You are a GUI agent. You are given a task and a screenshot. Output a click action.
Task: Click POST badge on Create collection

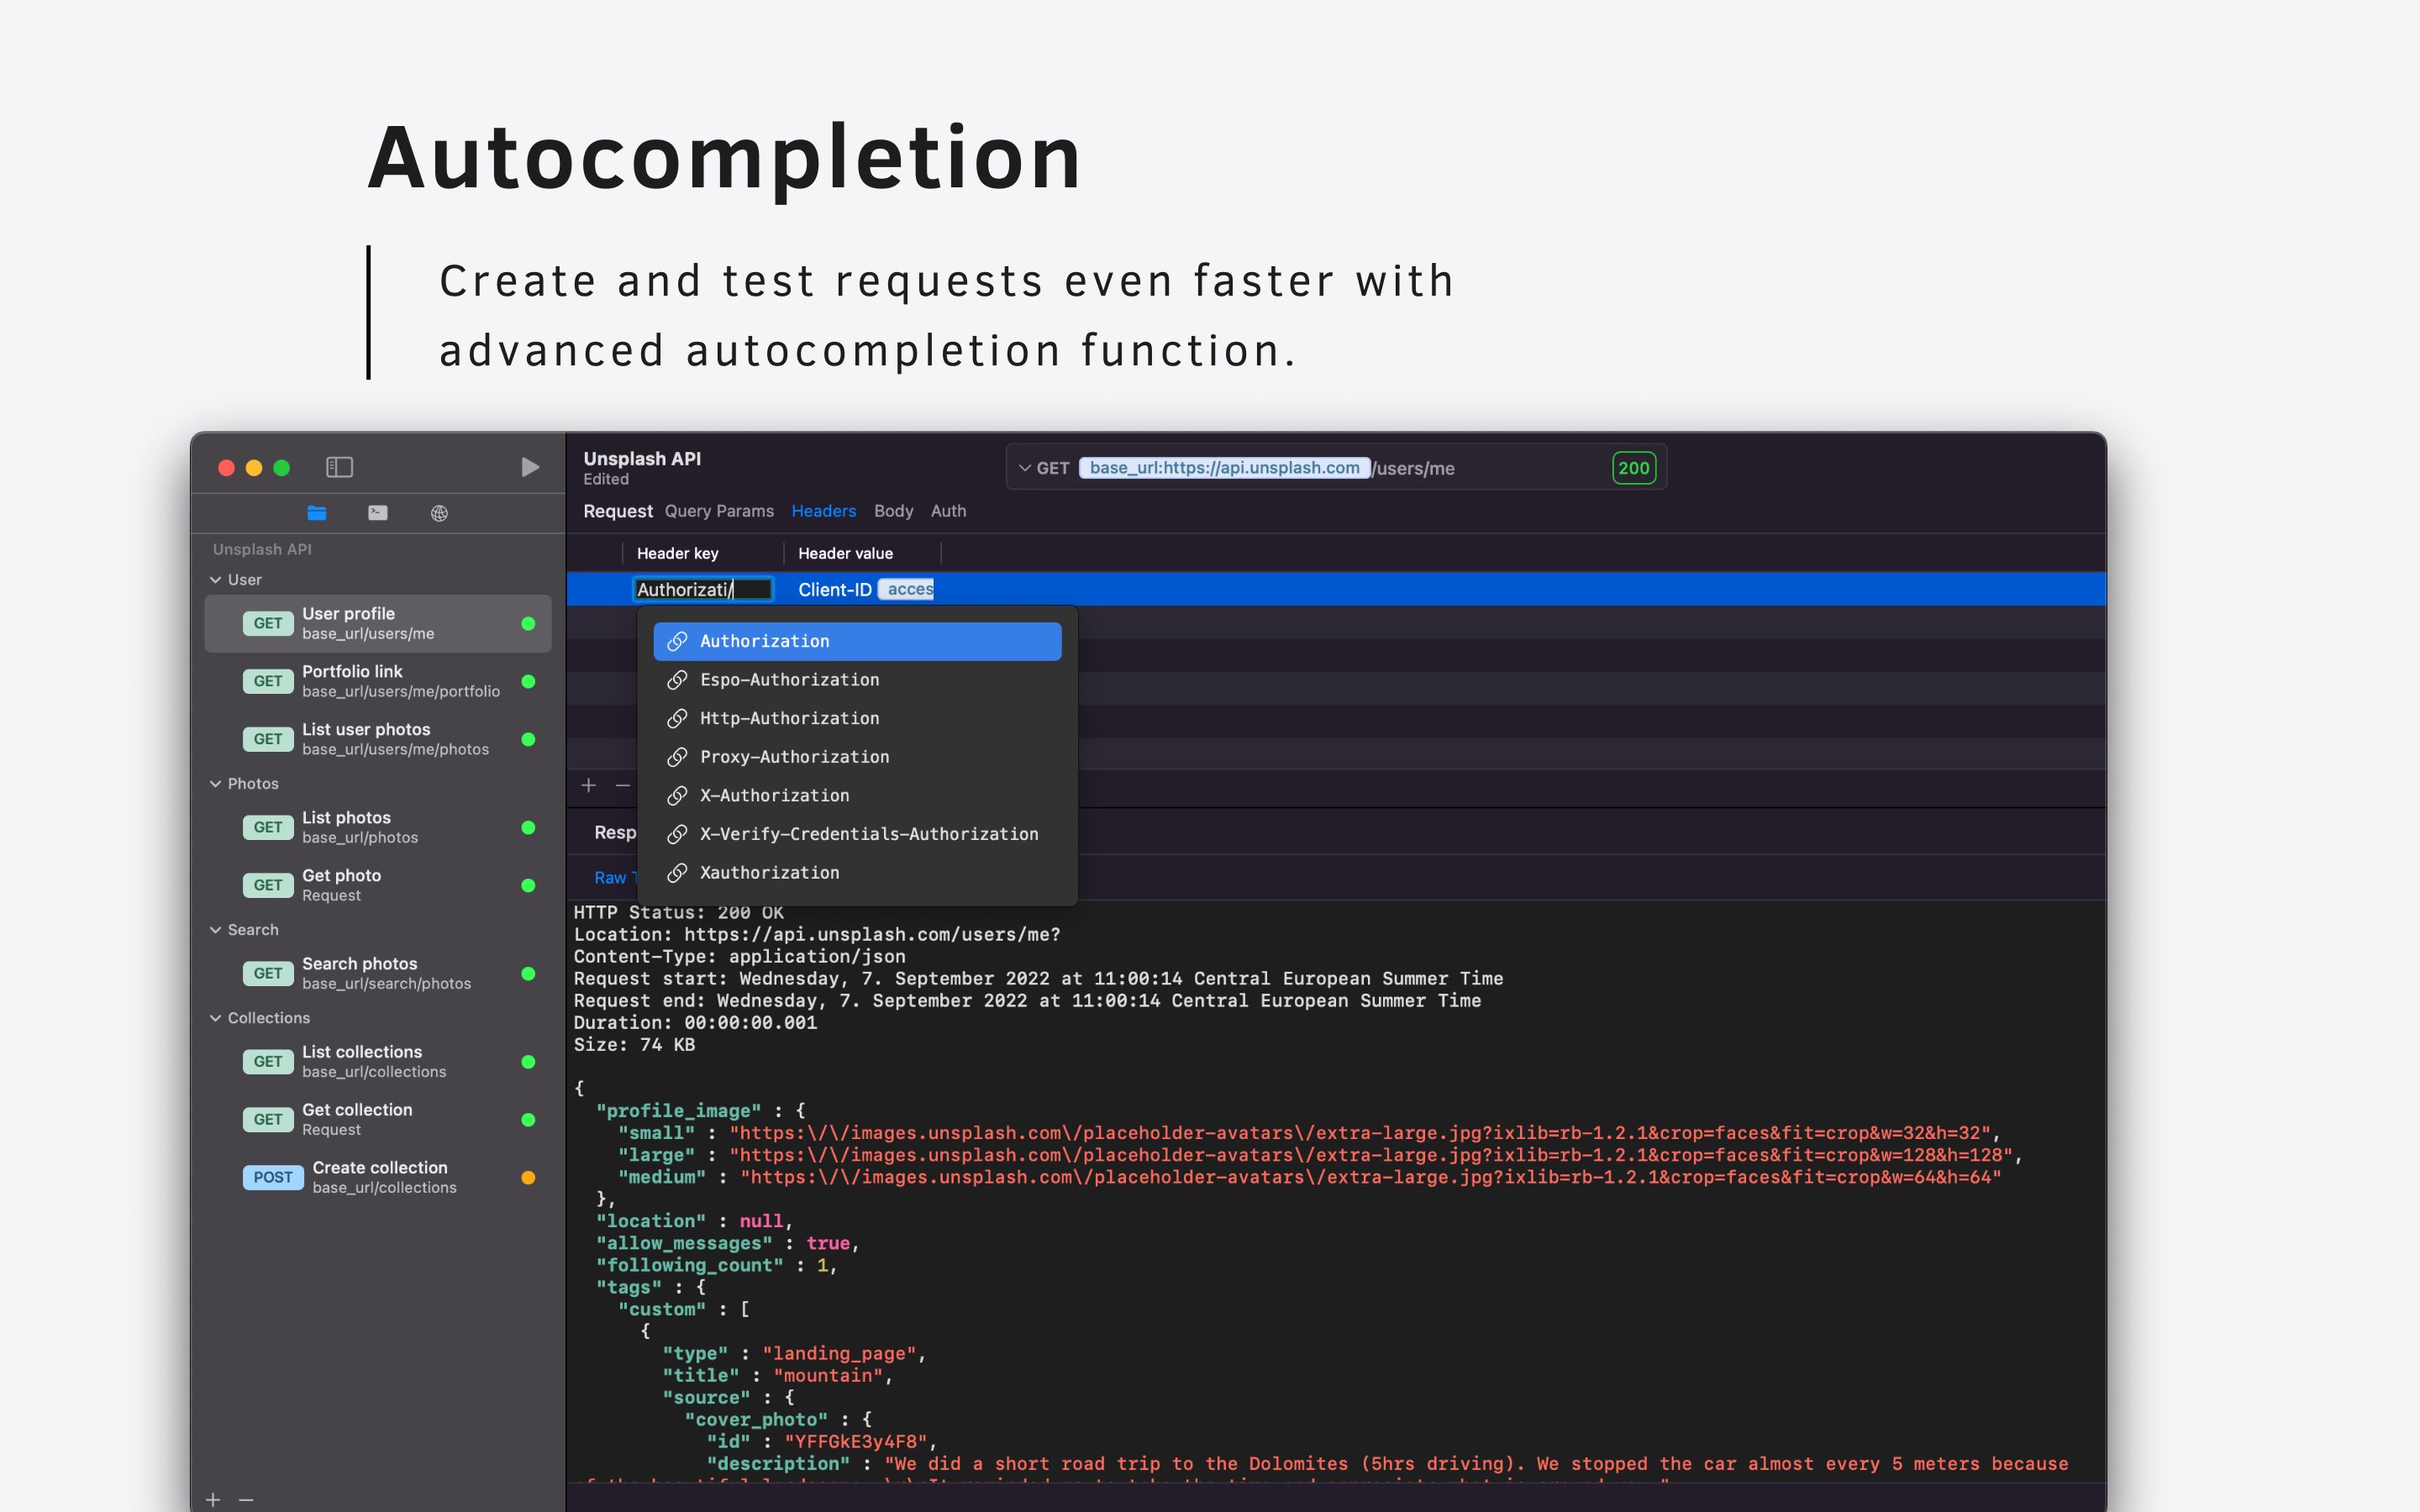(x=272, y=1178)
